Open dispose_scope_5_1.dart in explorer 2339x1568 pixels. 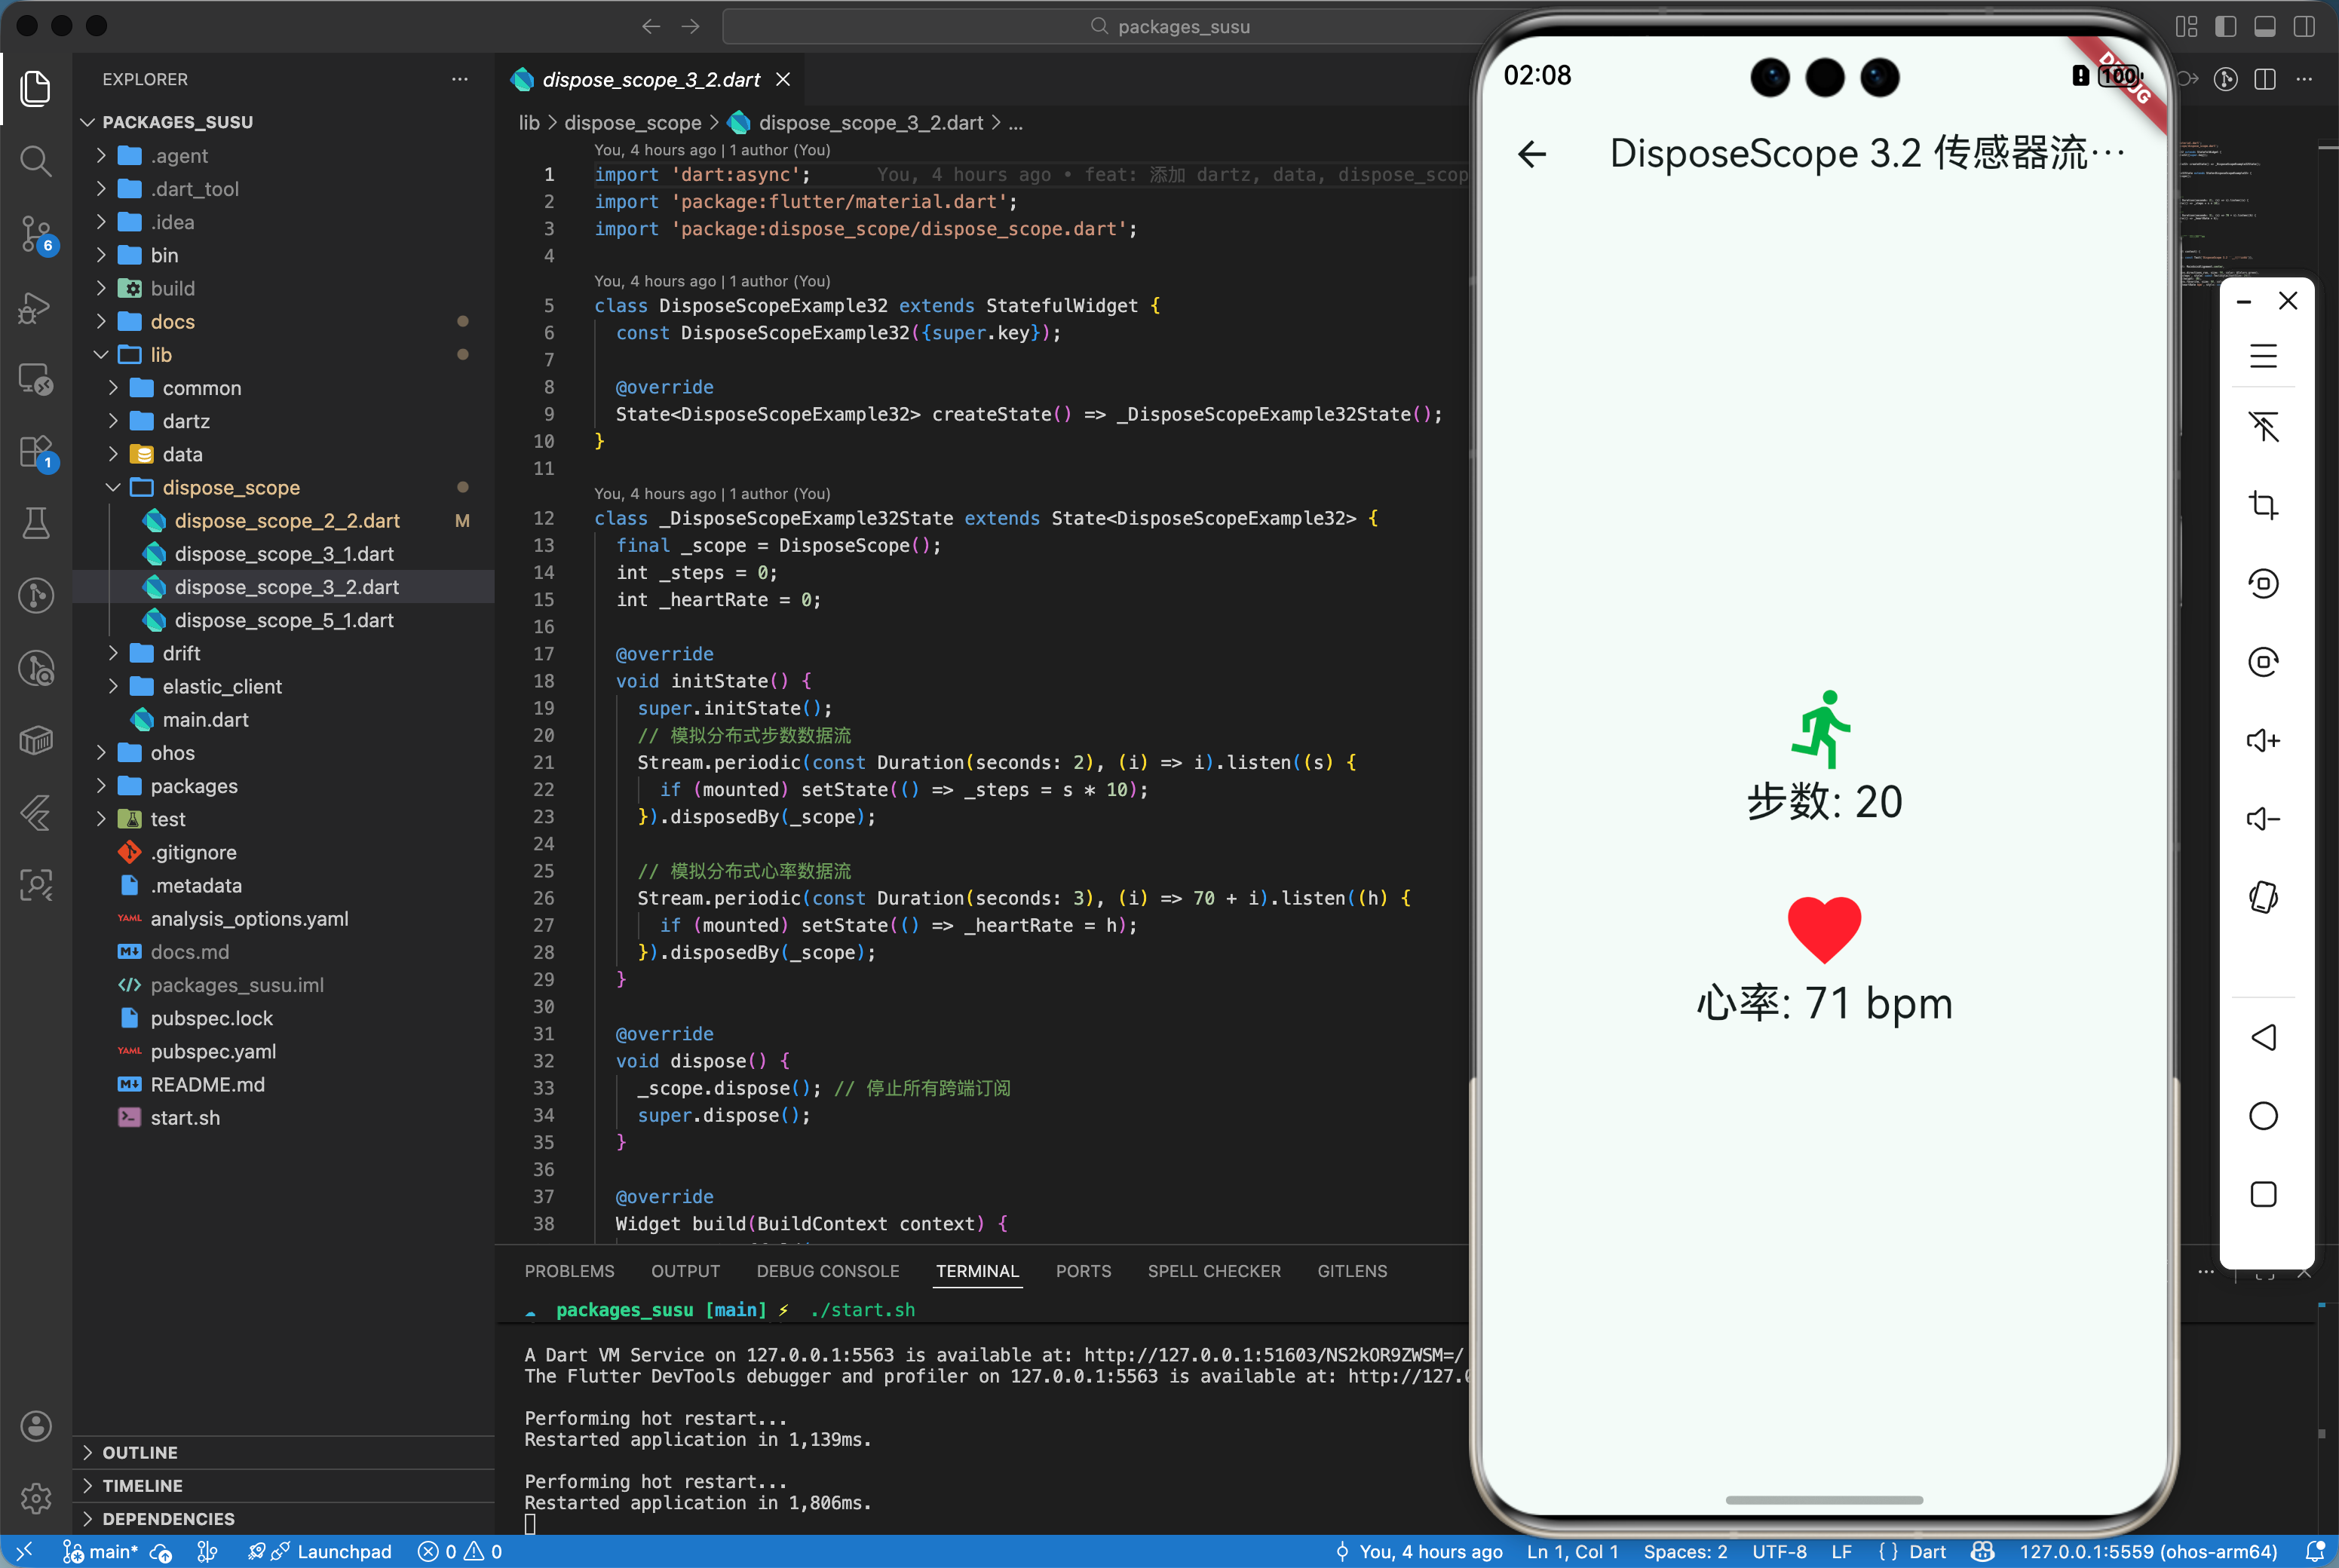pos(284,620)
